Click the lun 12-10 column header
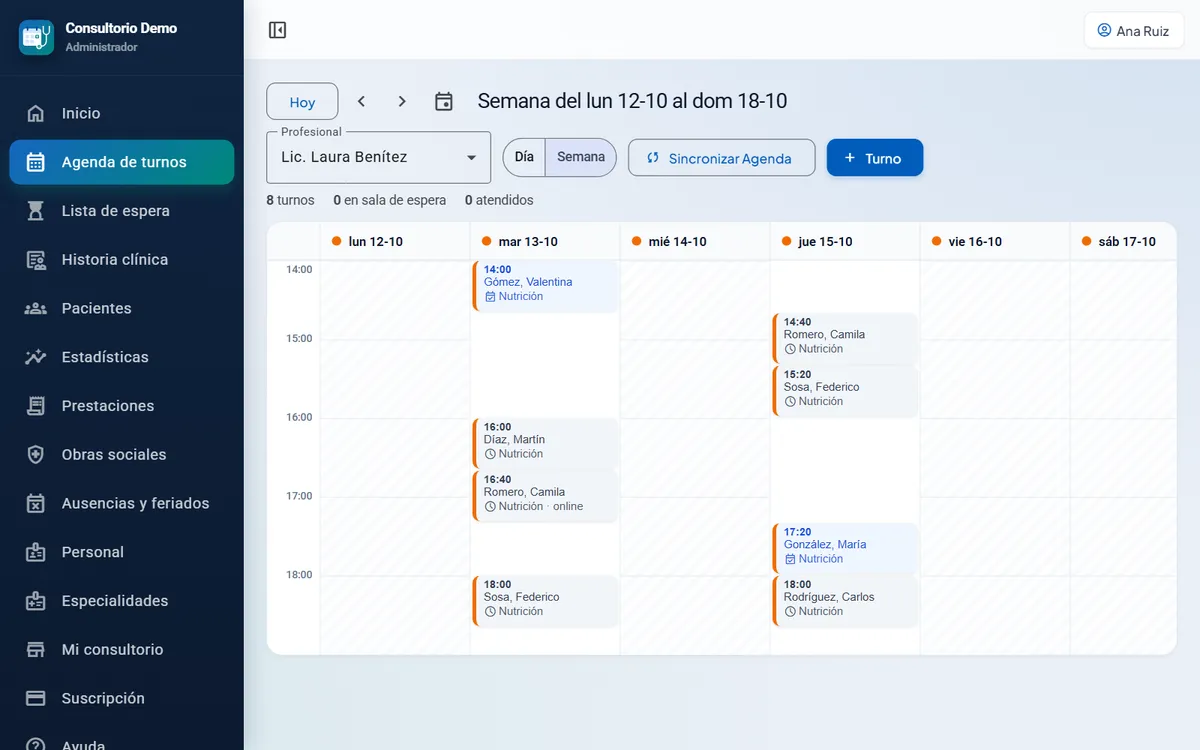1200x750 pixels. [x=394, y=241]
